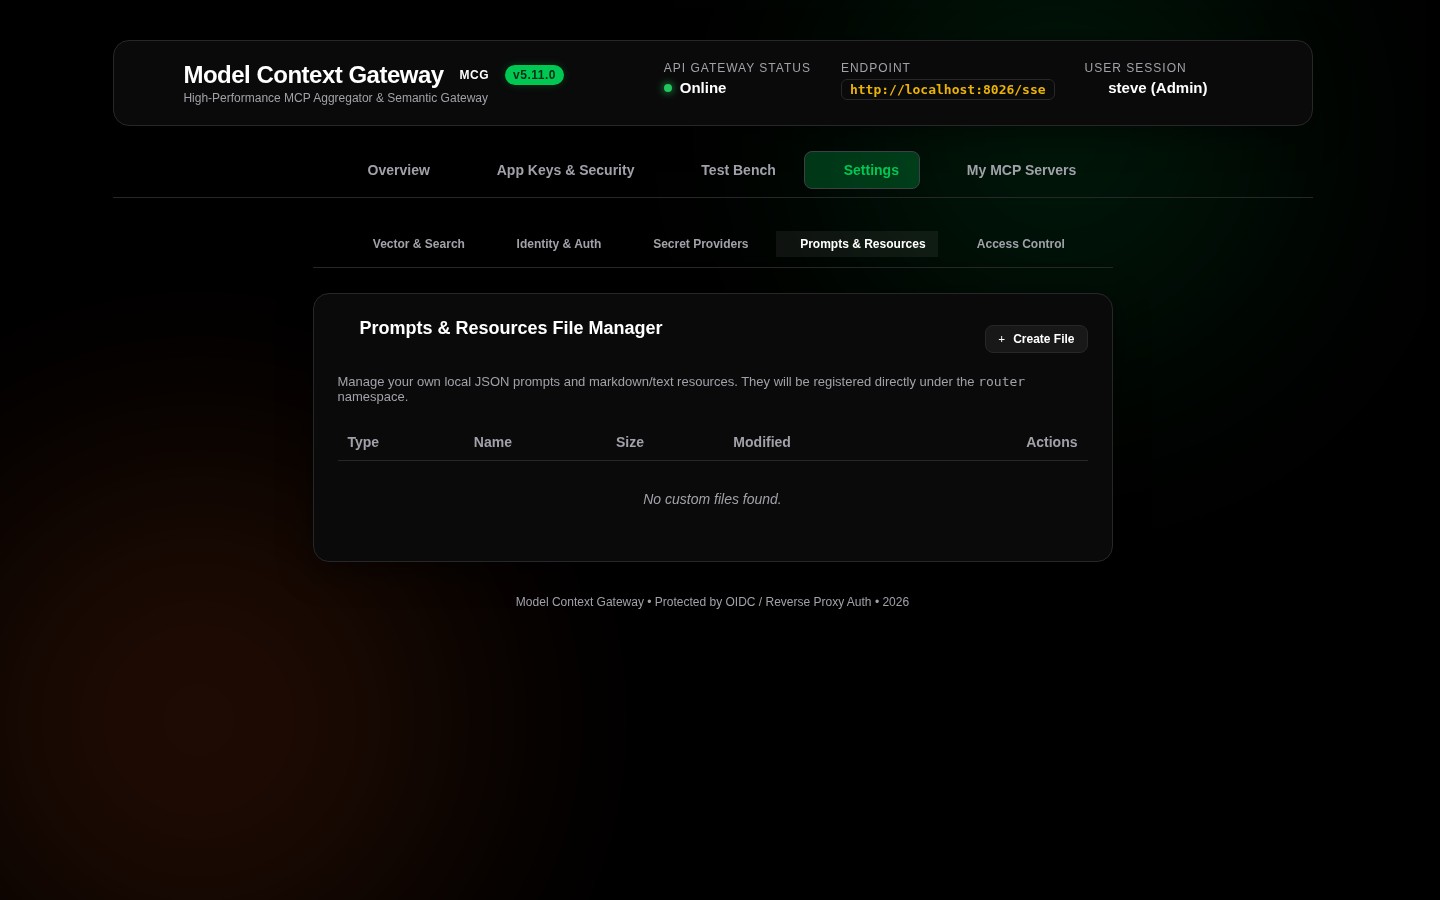Click the Size column header
The image size is (1440, 900).
coord(630,442)
